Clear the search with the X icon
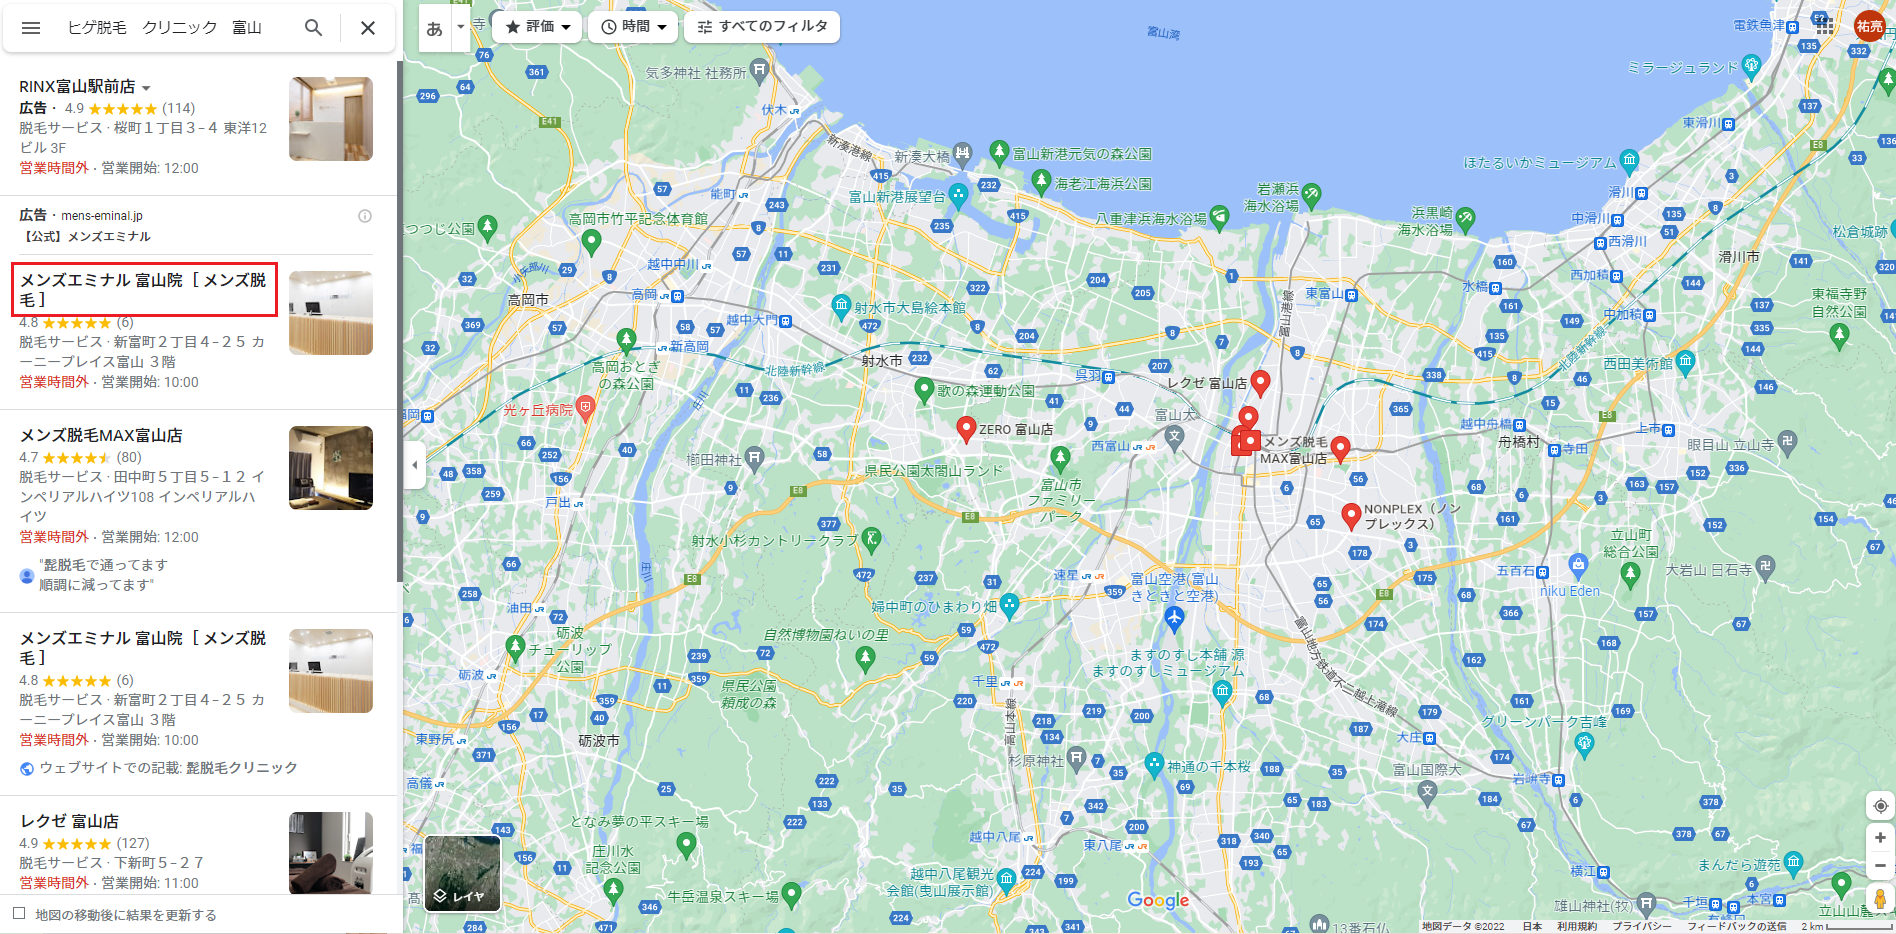 368,28
